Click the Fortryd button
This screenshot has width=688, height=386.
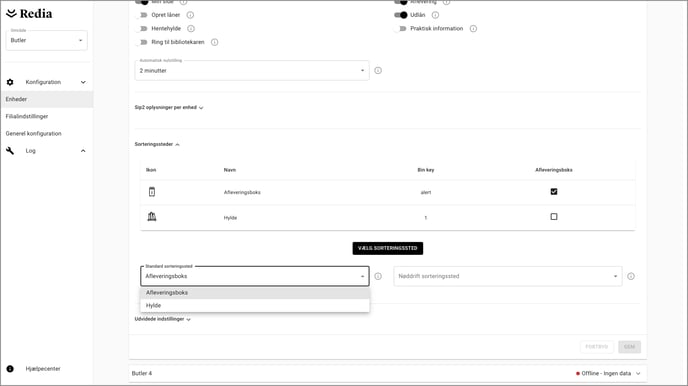tap(597, 347)
